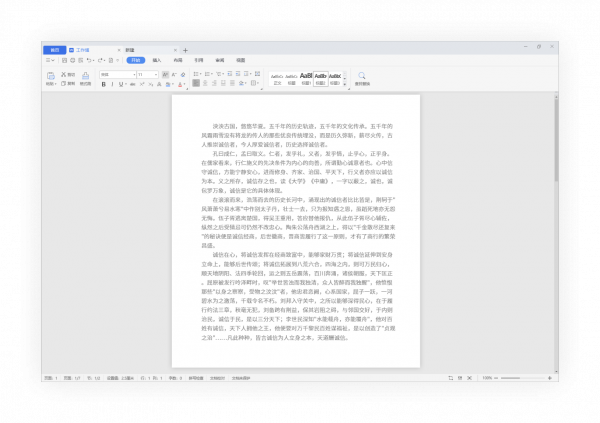
Task: Click the Superscript X² icon
Action: 142,84
